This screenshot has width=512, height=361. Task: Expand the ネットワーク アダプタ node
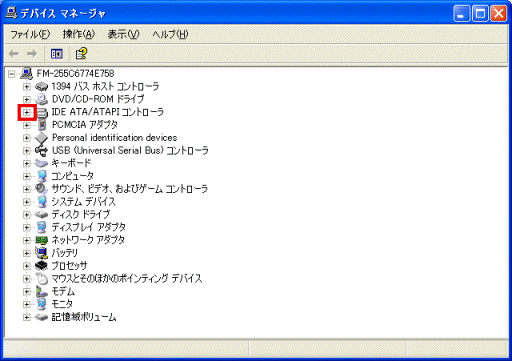click(26, 240)
